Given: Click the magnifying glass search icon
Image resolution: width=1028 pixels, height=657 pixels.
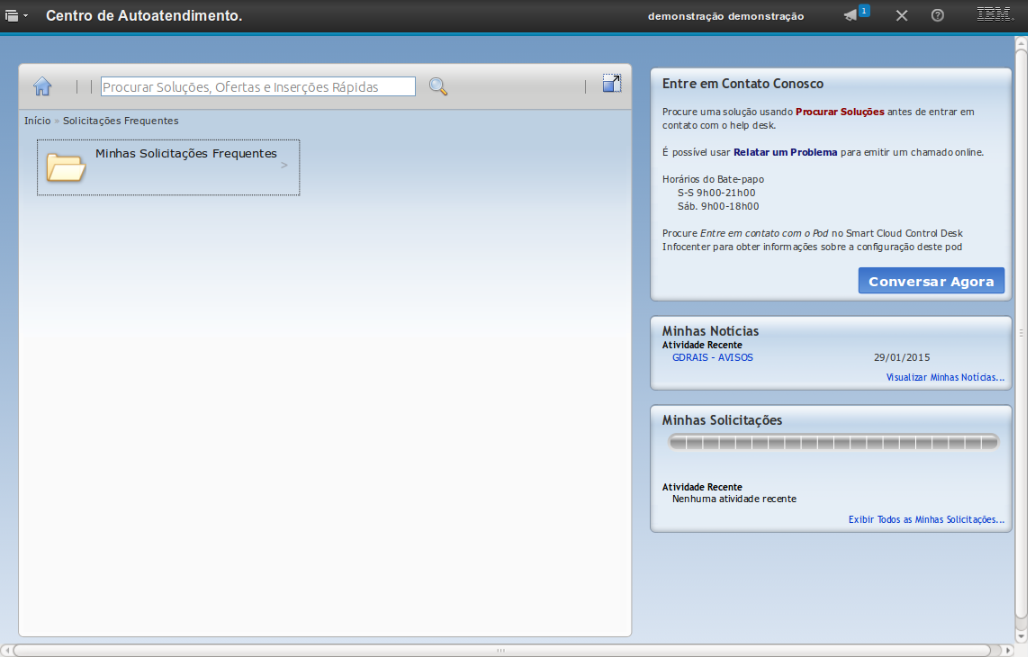Looking at the screenshot, I should [438, 86].
